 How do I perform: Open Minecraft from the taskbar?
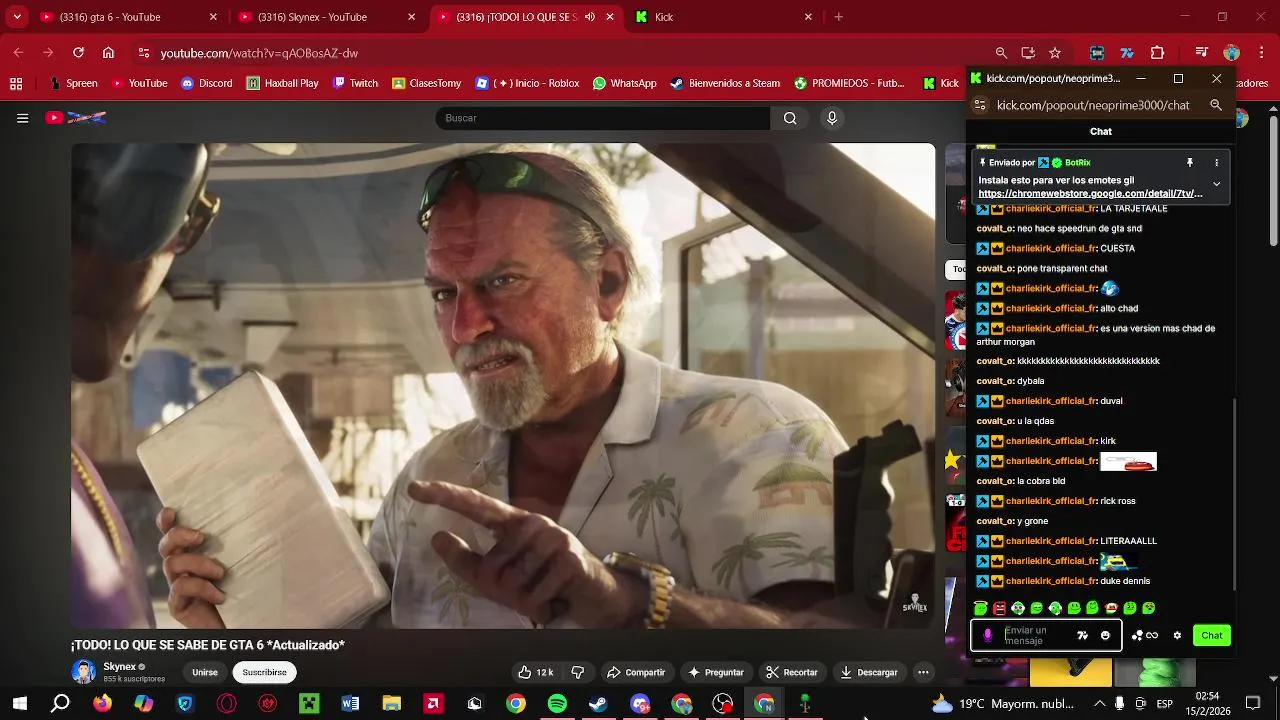pyautogui.click(x=309, y=704)
